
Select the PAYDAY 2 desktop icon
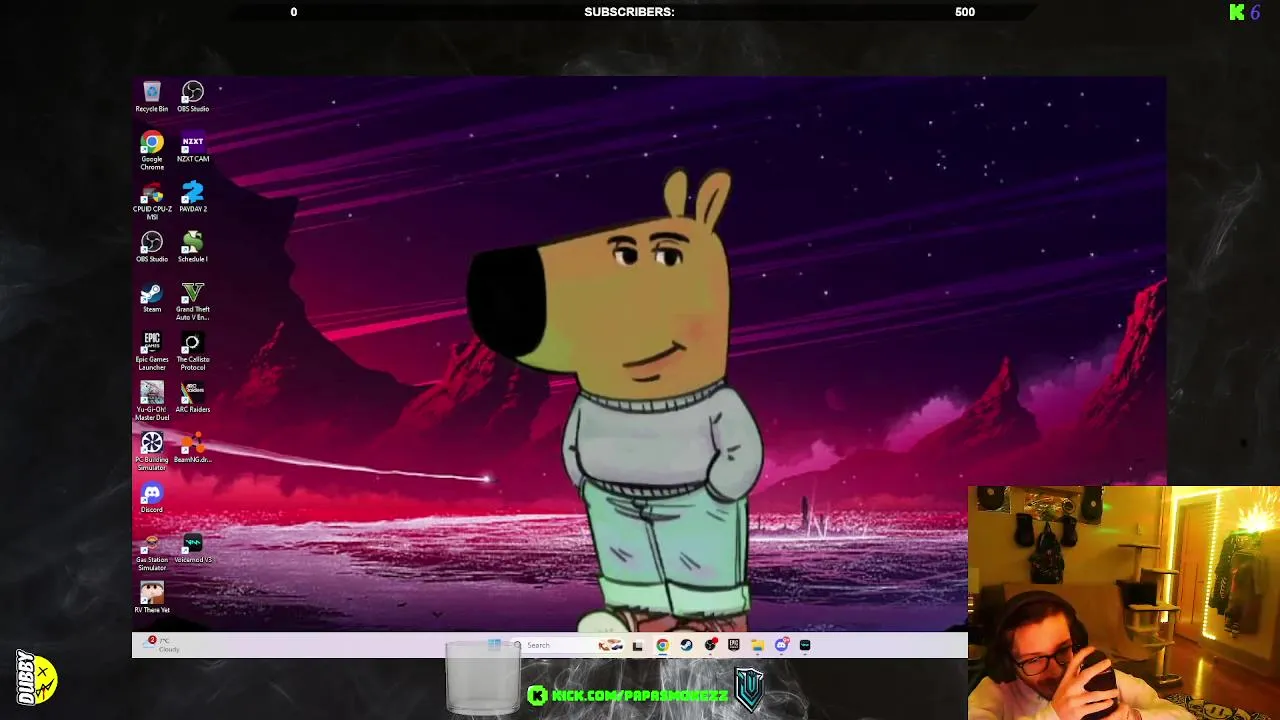click(x=193, y=197)
